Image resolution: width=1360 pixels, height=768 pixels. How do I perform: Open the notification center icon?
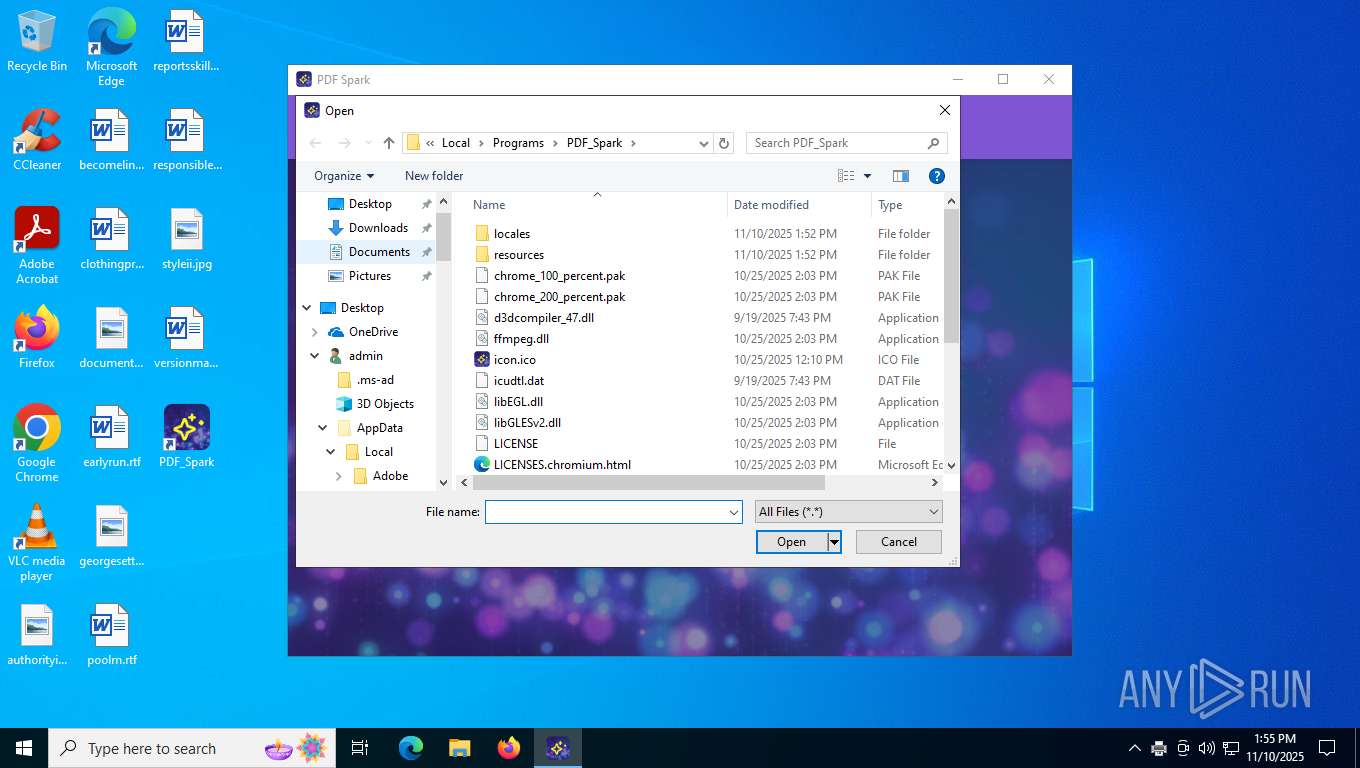1327,748
